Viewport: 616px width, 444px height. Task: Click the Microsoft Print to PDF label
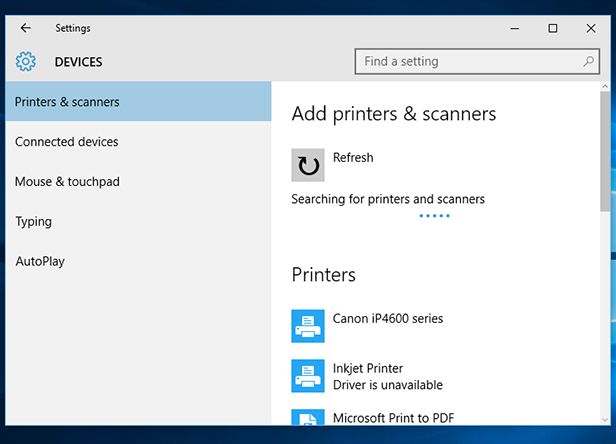coord(393,418)
